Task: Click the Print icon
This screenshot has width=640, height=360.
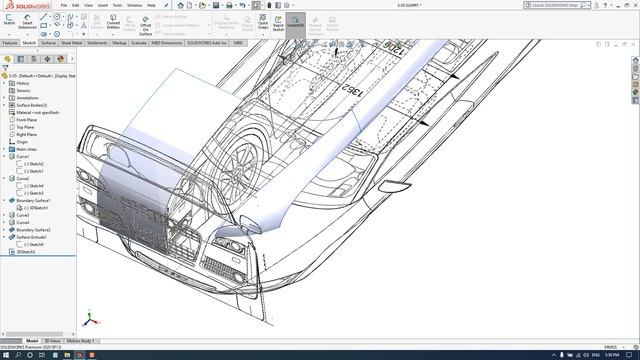Action: 229,5
